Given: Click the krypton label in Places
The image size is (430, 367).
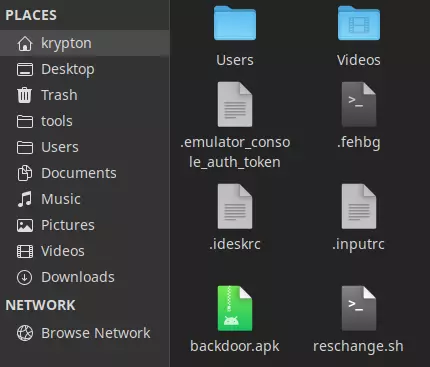Looking at the screenshot, I should tap(66, 44).
